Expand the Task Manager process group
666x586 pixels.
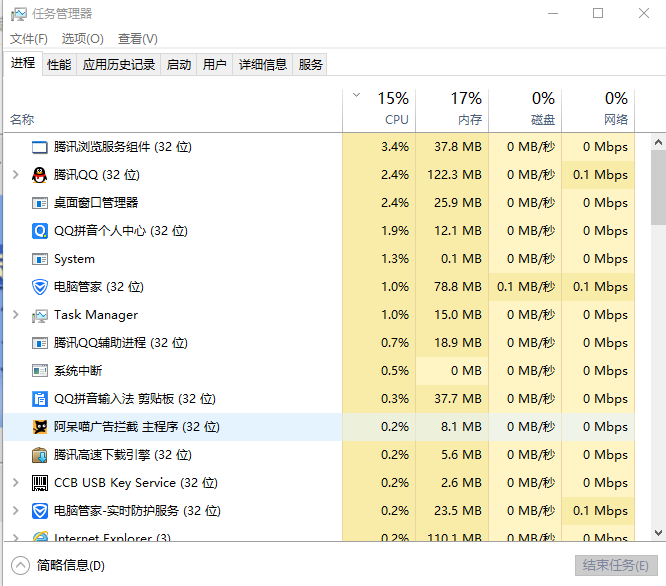(x=16, y=315)
